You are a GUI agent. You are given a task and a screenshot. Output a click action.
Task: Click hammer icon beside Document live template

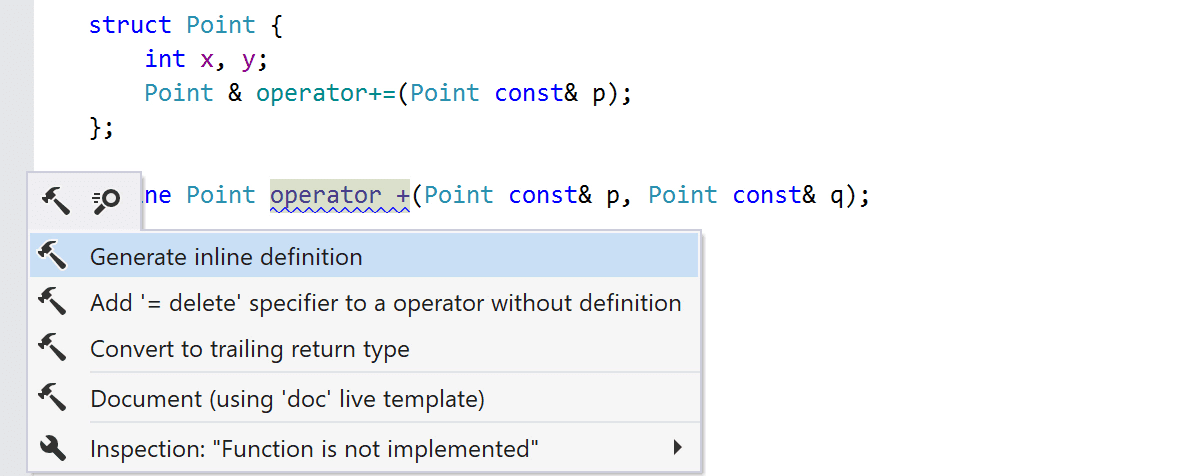52,399
